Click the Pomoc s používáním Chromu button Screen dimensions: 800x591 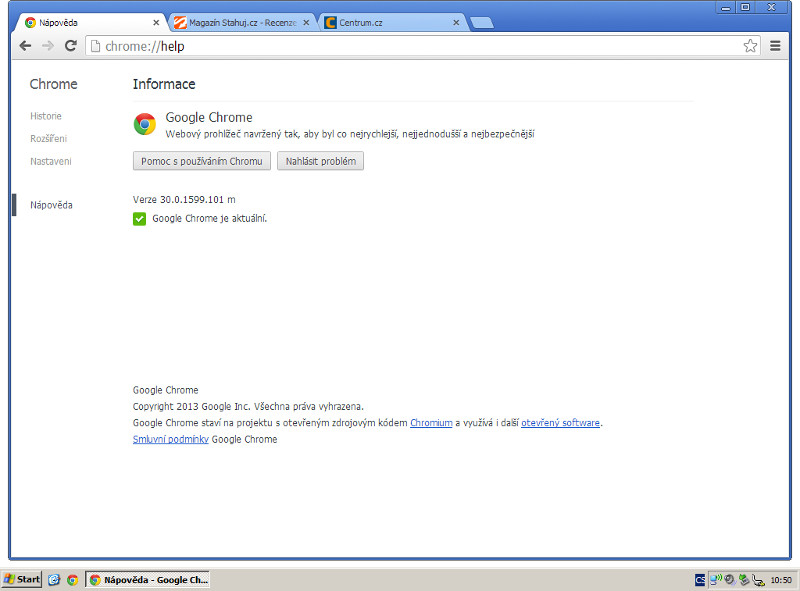click(202, 161)
